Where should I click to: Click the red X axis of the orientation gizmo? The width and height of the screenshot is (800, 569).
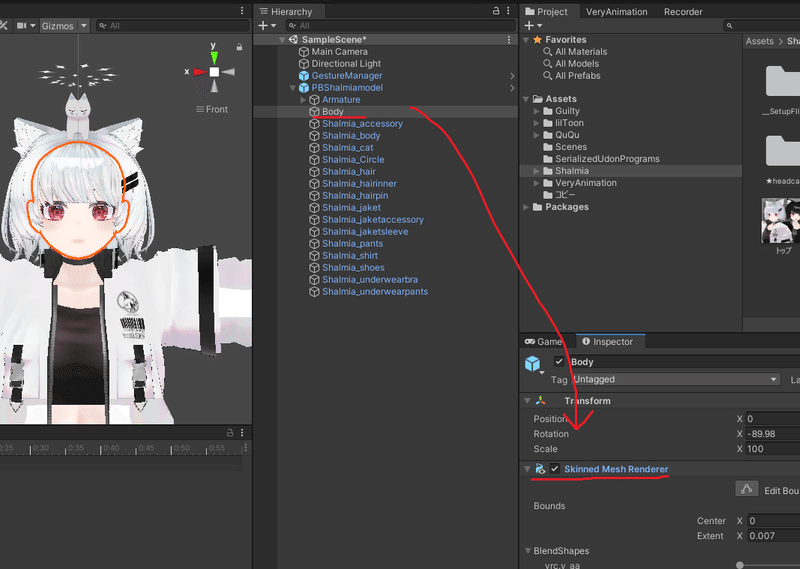[199, 72]
